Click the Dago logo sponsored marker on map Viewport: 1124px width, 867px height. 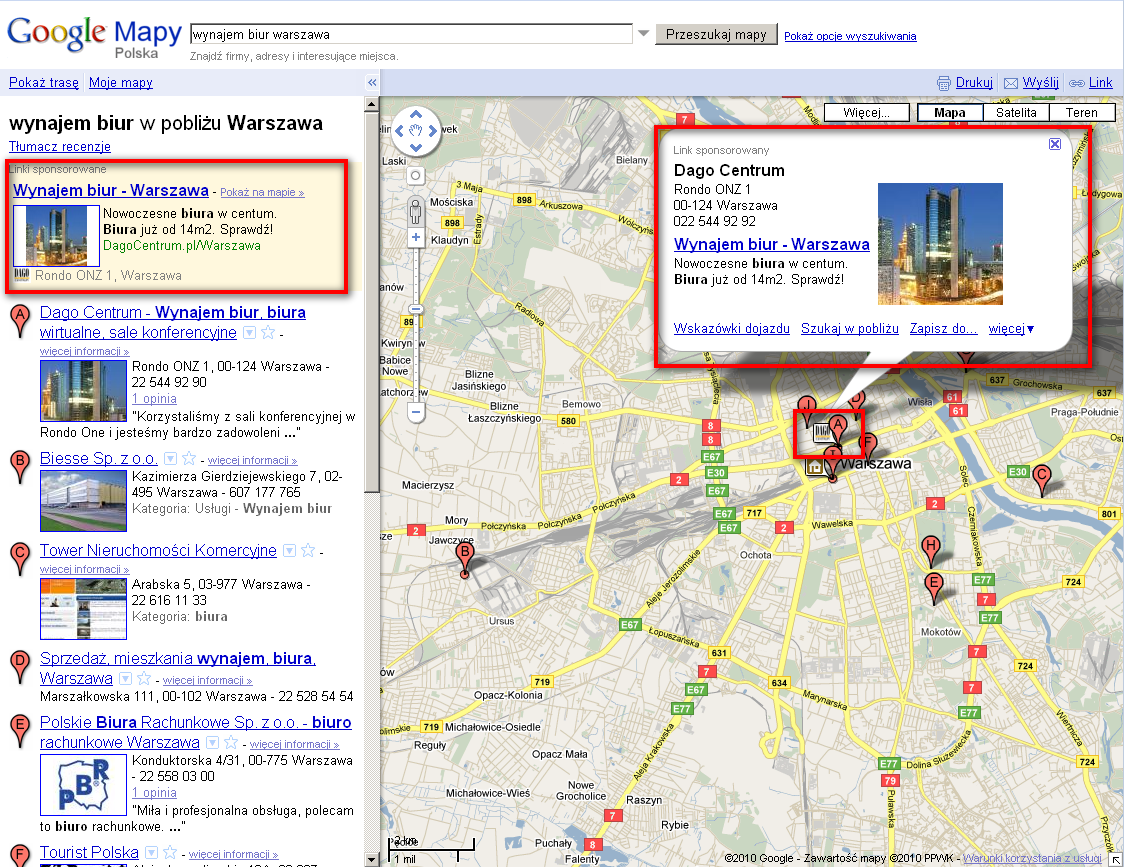[x=821, y=432]
